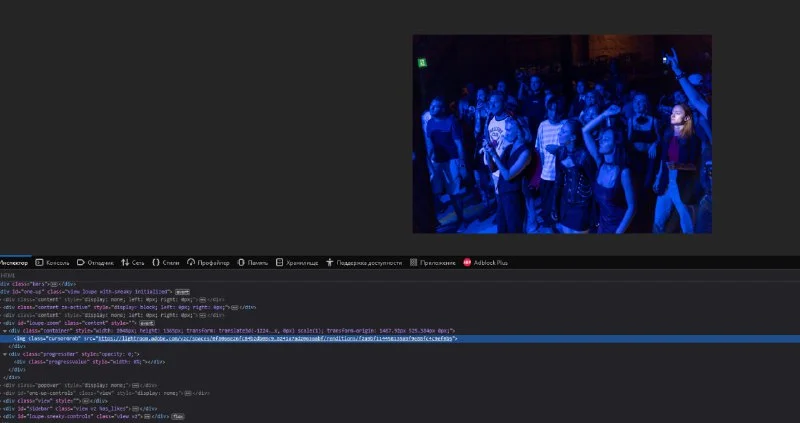This screenshot has width=800, height=423.
Task: Click the blue-lit concert crowd photo
Action: (562, 134)
